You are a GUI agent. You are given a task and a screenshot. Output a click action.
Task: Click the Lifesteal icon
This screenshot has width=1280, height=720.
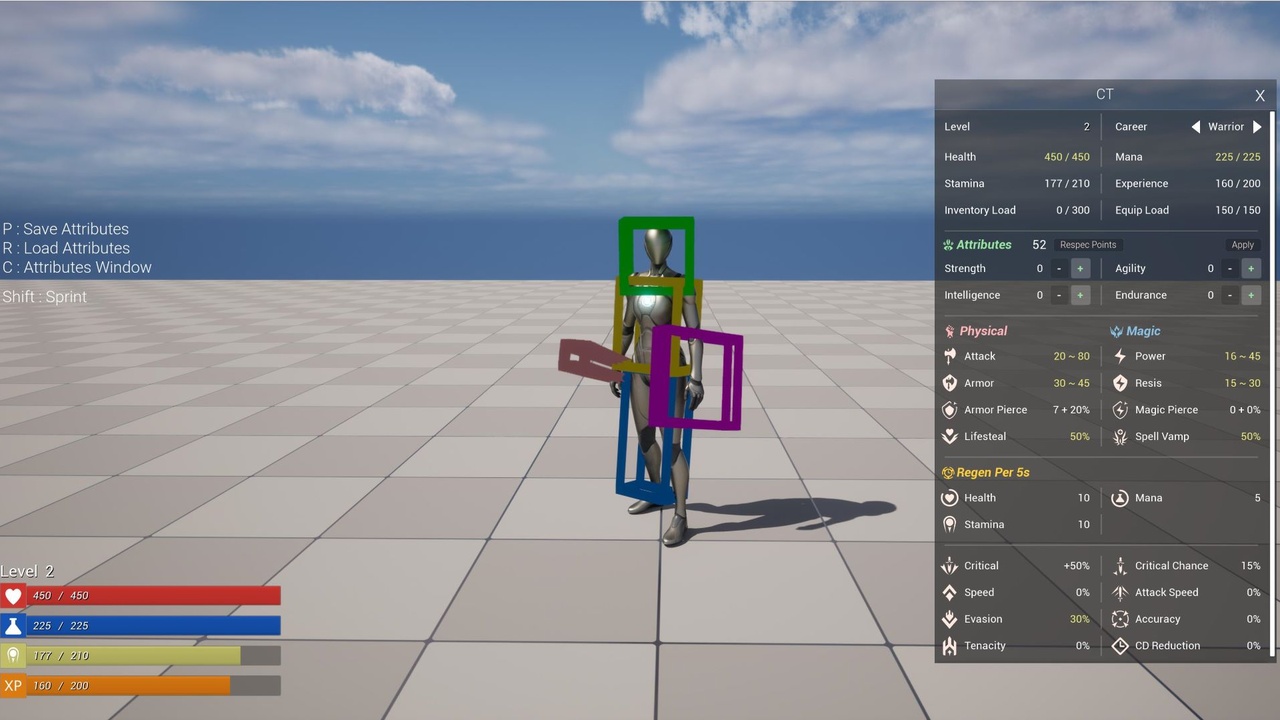point(950,437)
